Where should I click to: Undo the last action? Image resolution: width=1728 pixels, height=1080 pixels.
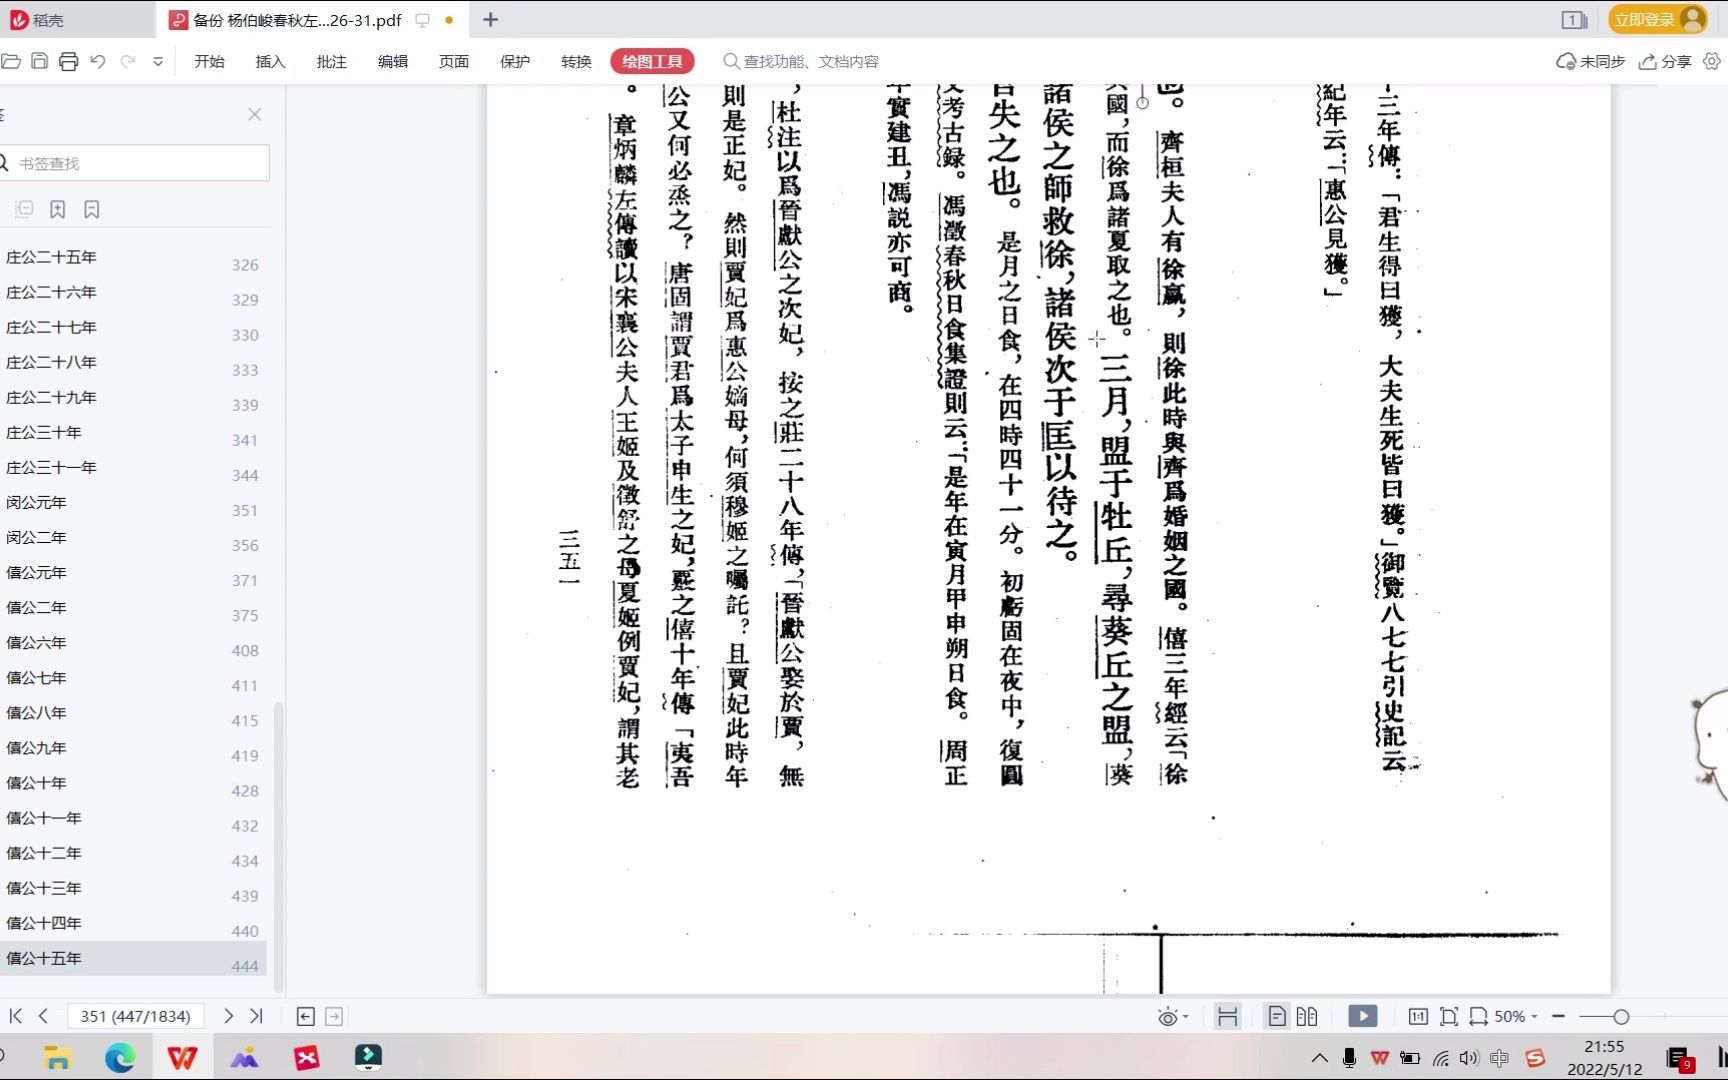click(x=98, y=61)
